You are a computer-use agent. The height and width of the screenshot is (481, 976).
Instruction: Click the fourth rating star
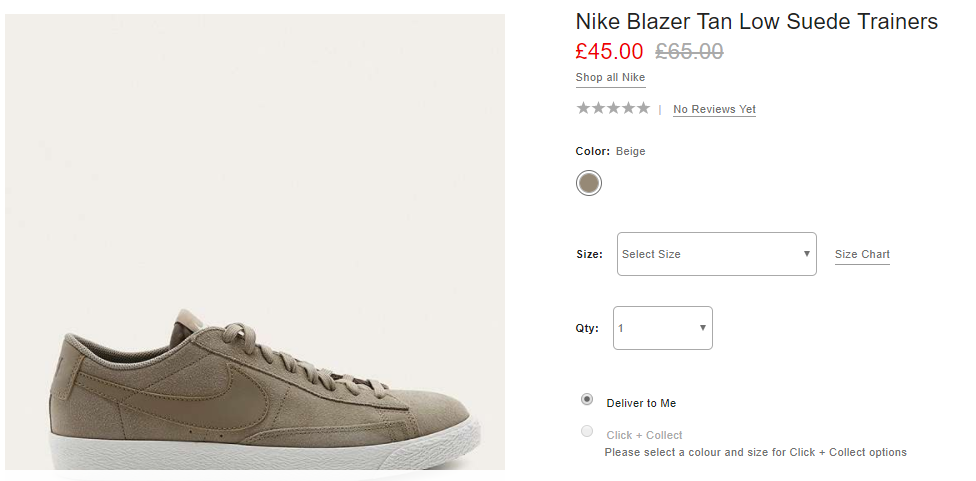[x=628, y=108]
